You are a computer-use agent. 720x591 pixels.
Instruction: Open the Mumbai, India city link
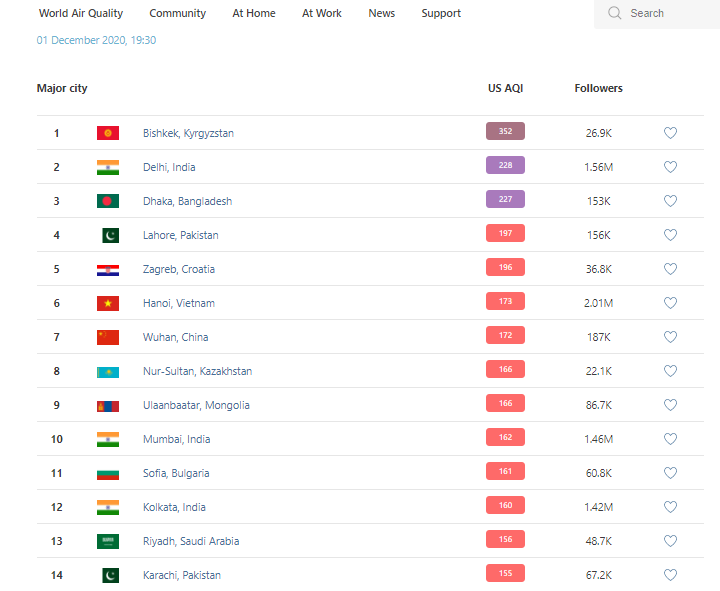pos(176,439)
